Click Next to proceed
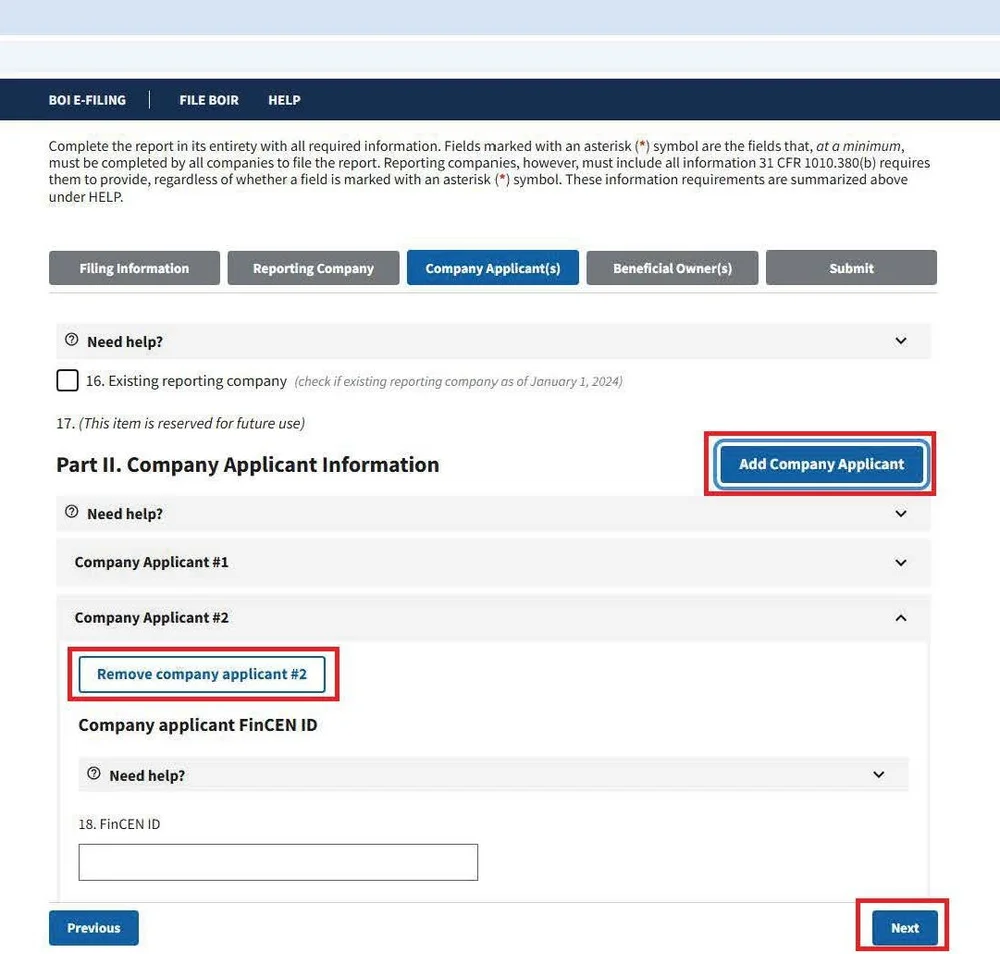1000x954 pixels. [903, 927]
